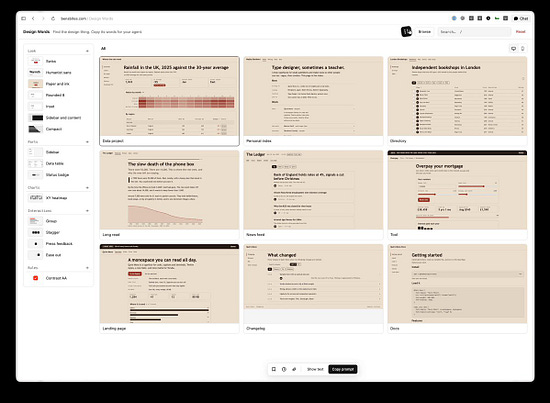Open the Docs Getting started card
Screen dimensions: 550x403
pos(457,289)
